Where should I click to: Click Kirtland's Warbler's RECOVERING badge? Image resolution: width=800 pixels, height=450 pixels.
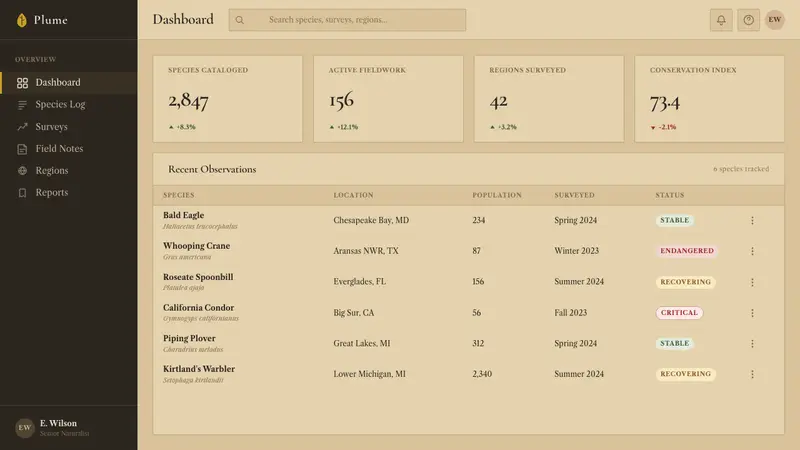click(685, 374)
